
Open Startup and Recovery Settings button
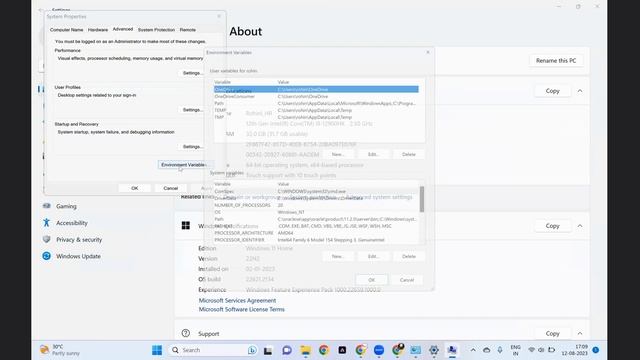192,147
